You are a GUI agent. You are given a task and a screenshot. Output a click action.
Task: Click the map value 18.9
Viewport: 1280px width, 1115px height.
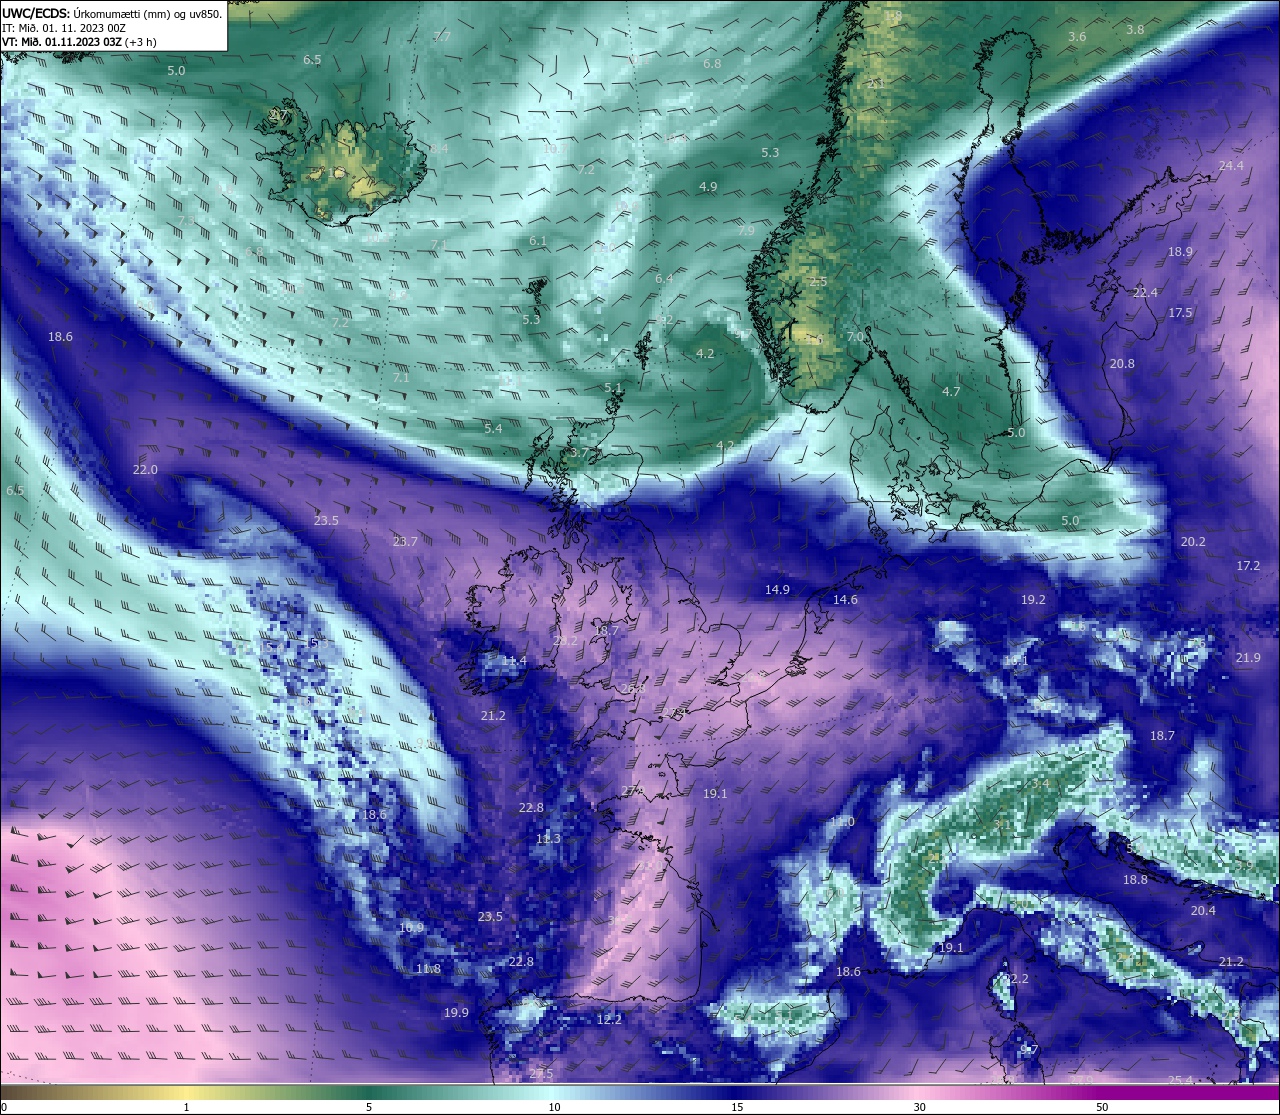pos(1180,252)
